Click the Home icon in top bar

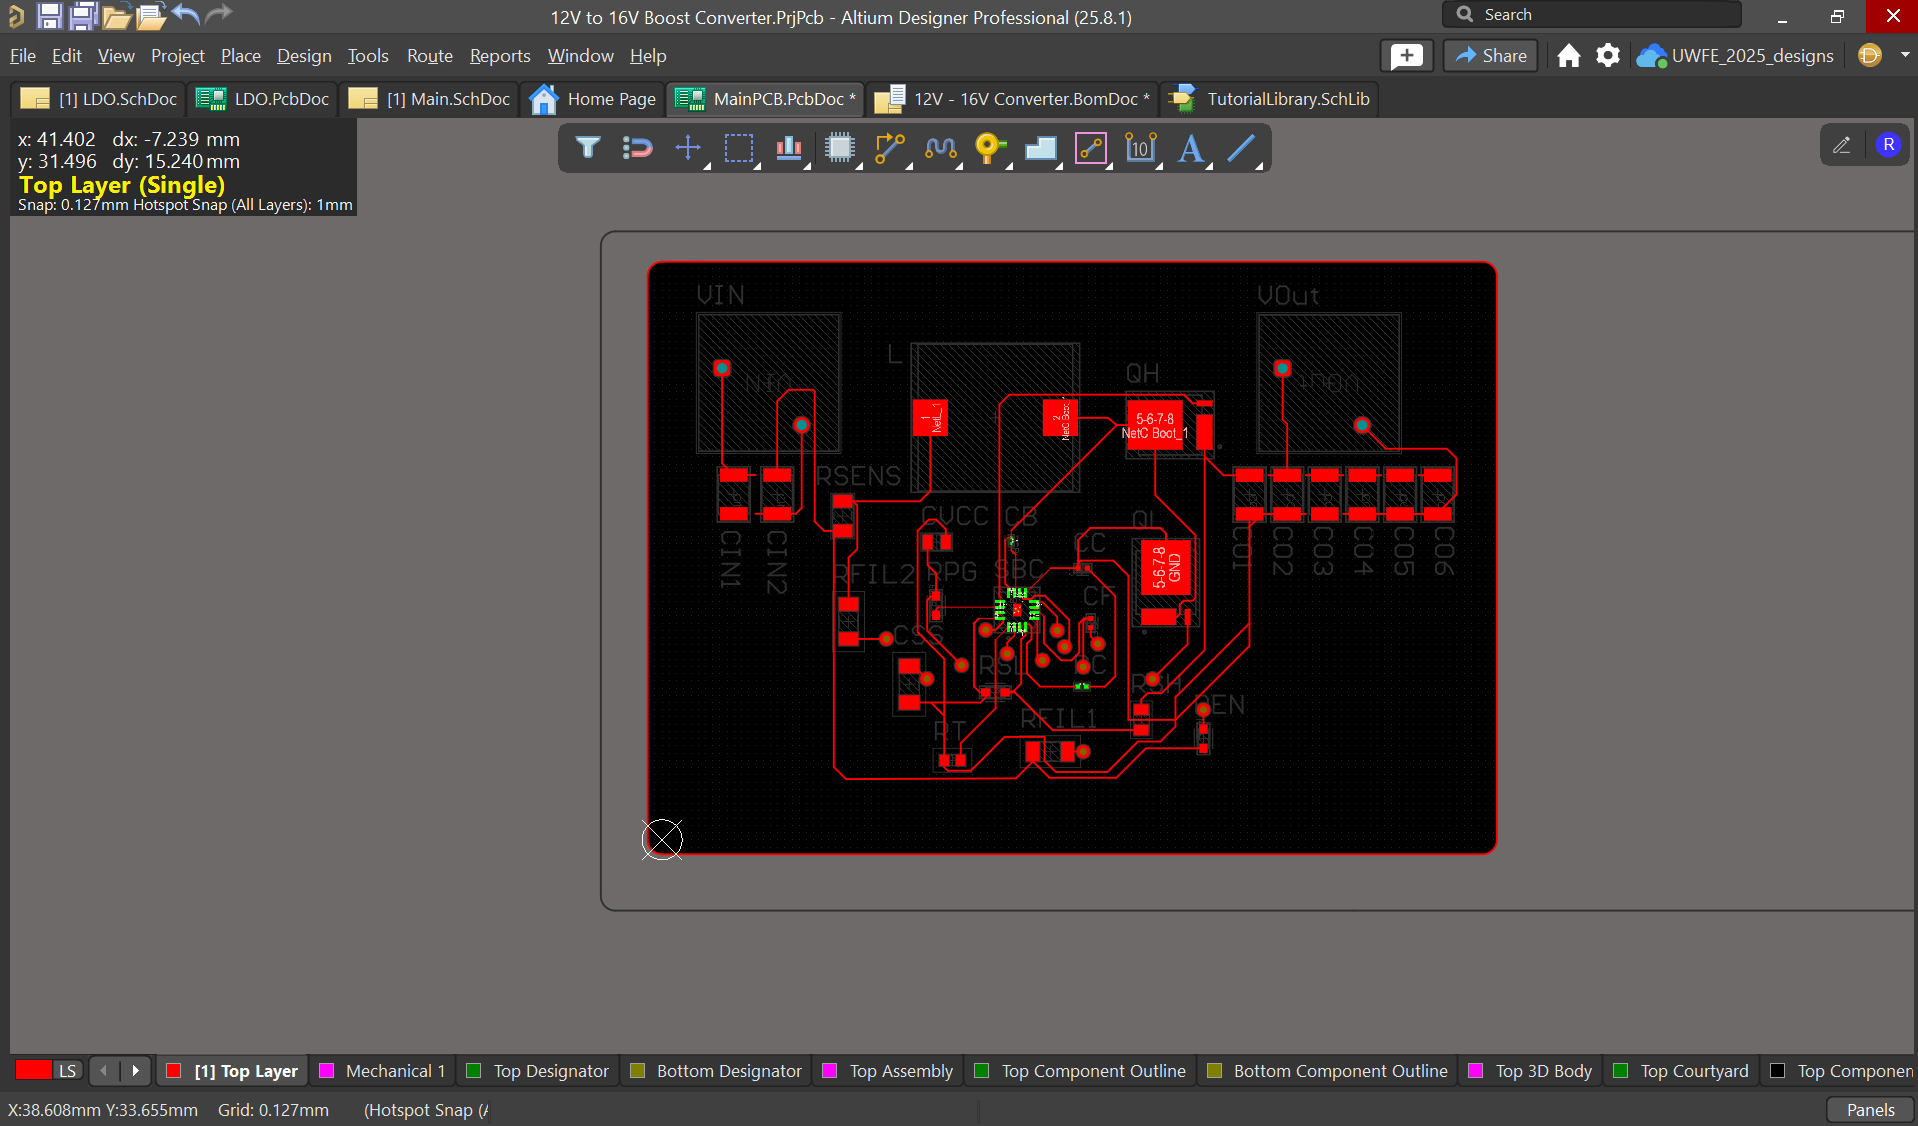pos(1569,56)
